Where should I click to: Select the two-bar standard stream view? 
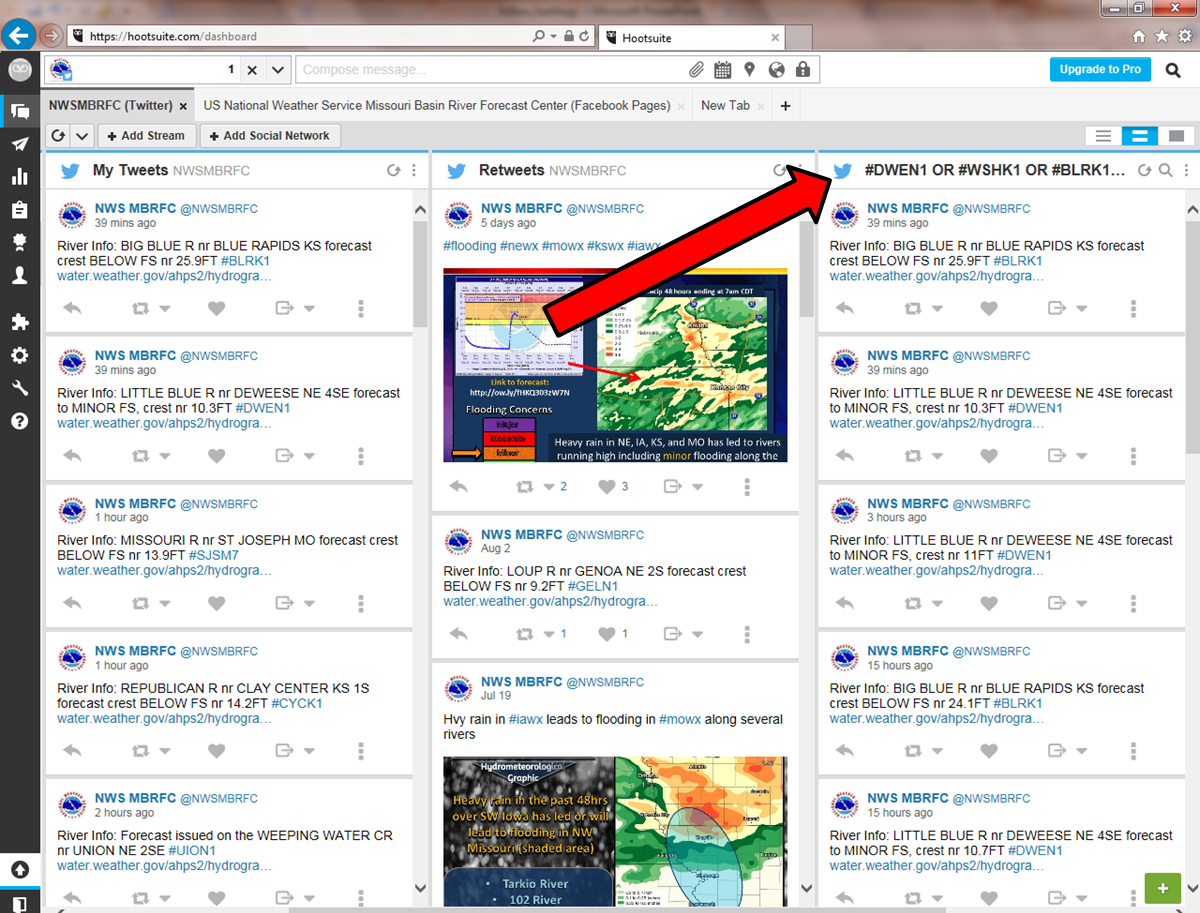(x=1139, y=136)
